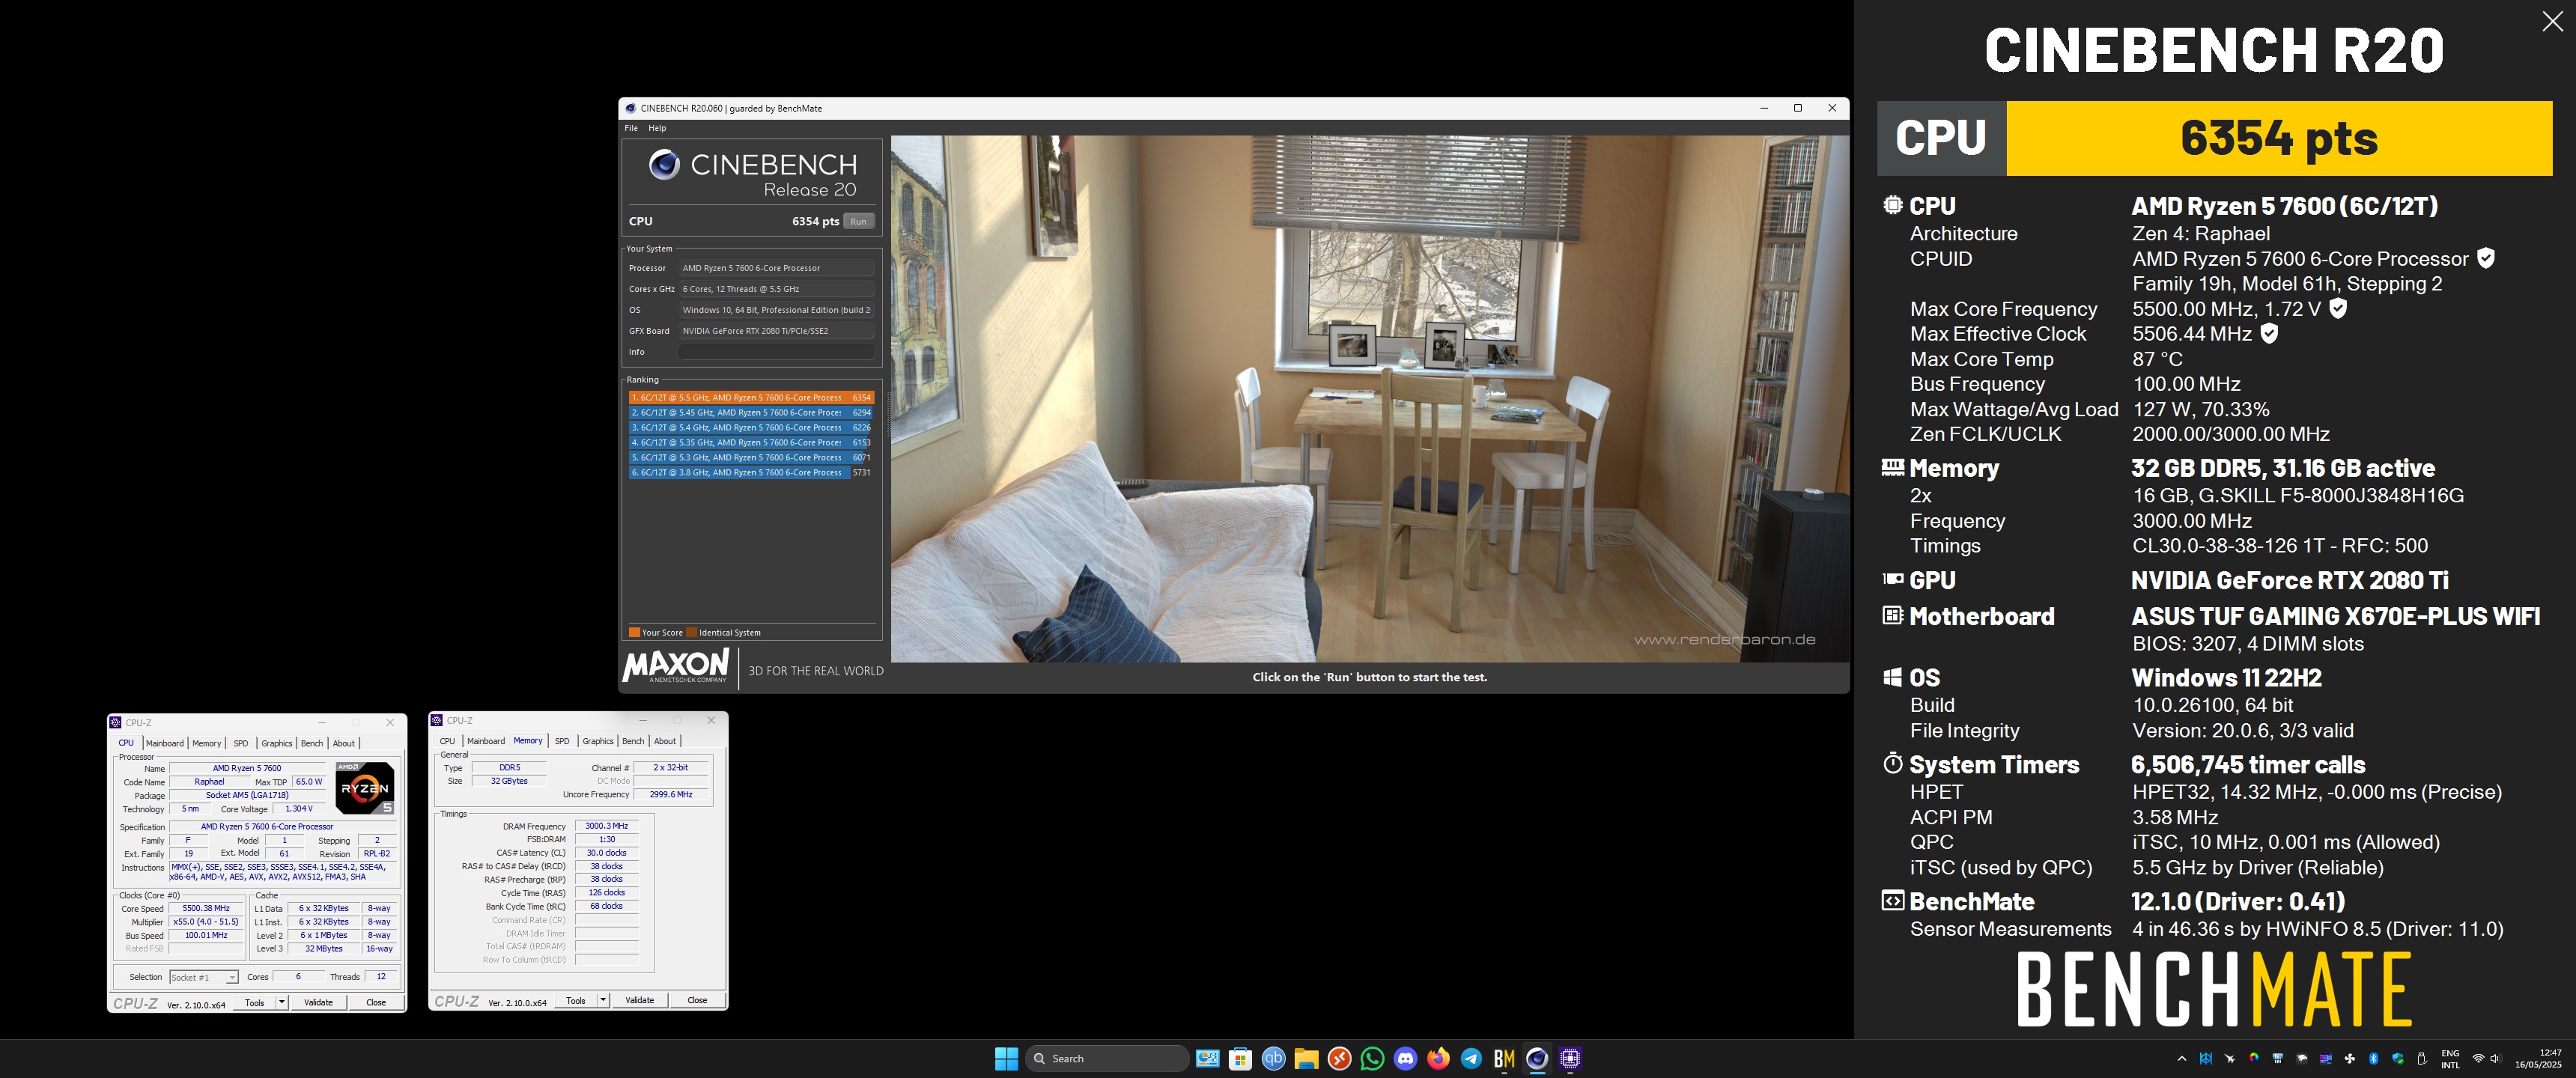
Task: Switch to Graphics tab in left CPU-Z
Action: (x=276, y=743)
